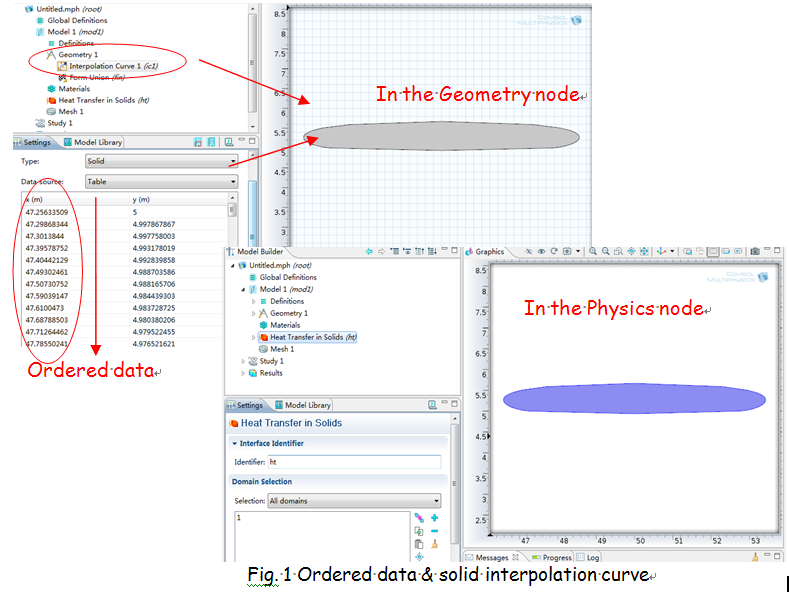Screen dimensions: 789x592
Task: Expand the Results tree node arrow
Action: click(x=242, y=373)
